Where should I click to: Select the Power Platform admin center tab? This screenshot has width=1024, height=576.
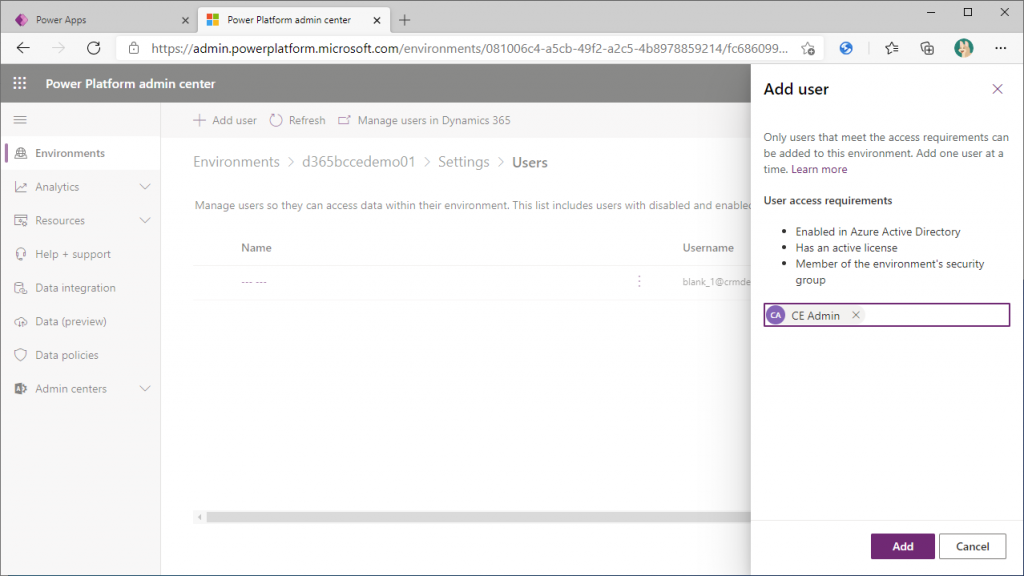295,20
